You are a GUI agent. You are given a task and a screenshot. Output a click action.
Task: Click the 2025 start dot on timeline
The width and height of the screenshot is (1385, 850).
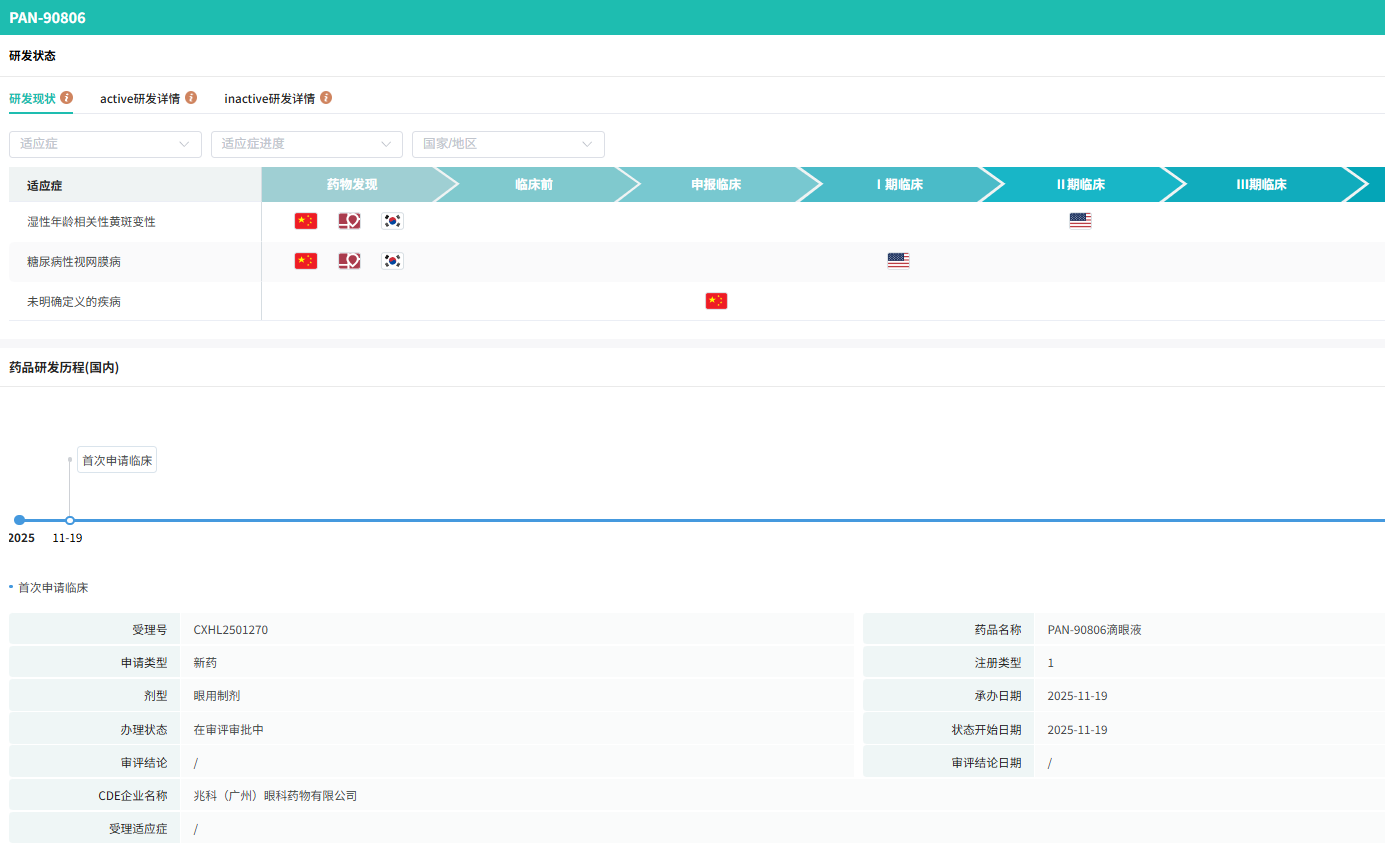(19, 520)
